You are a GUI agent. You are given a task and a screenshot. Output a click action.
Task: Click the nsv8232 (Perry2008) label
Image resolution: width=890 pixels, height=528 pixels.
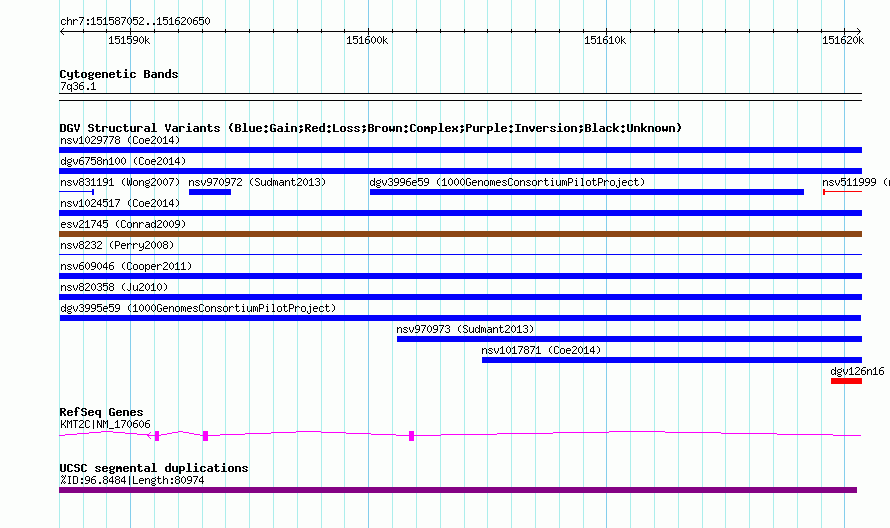pyautogui.click(x=117, y=245)
